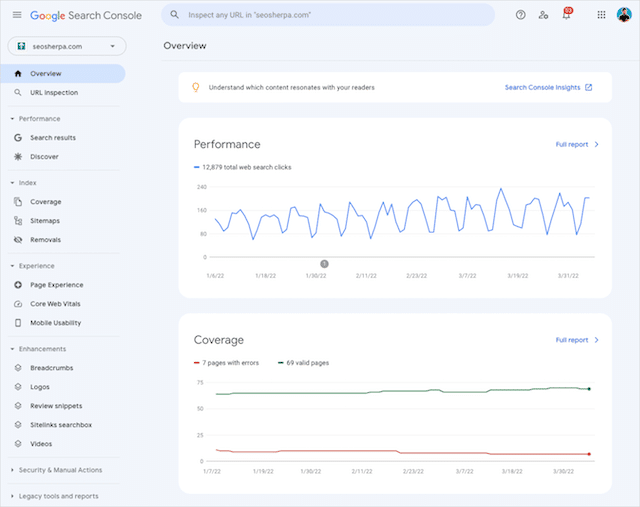Click the understand content insights banner text
640x507 pixels.
[x=291, y=87]
